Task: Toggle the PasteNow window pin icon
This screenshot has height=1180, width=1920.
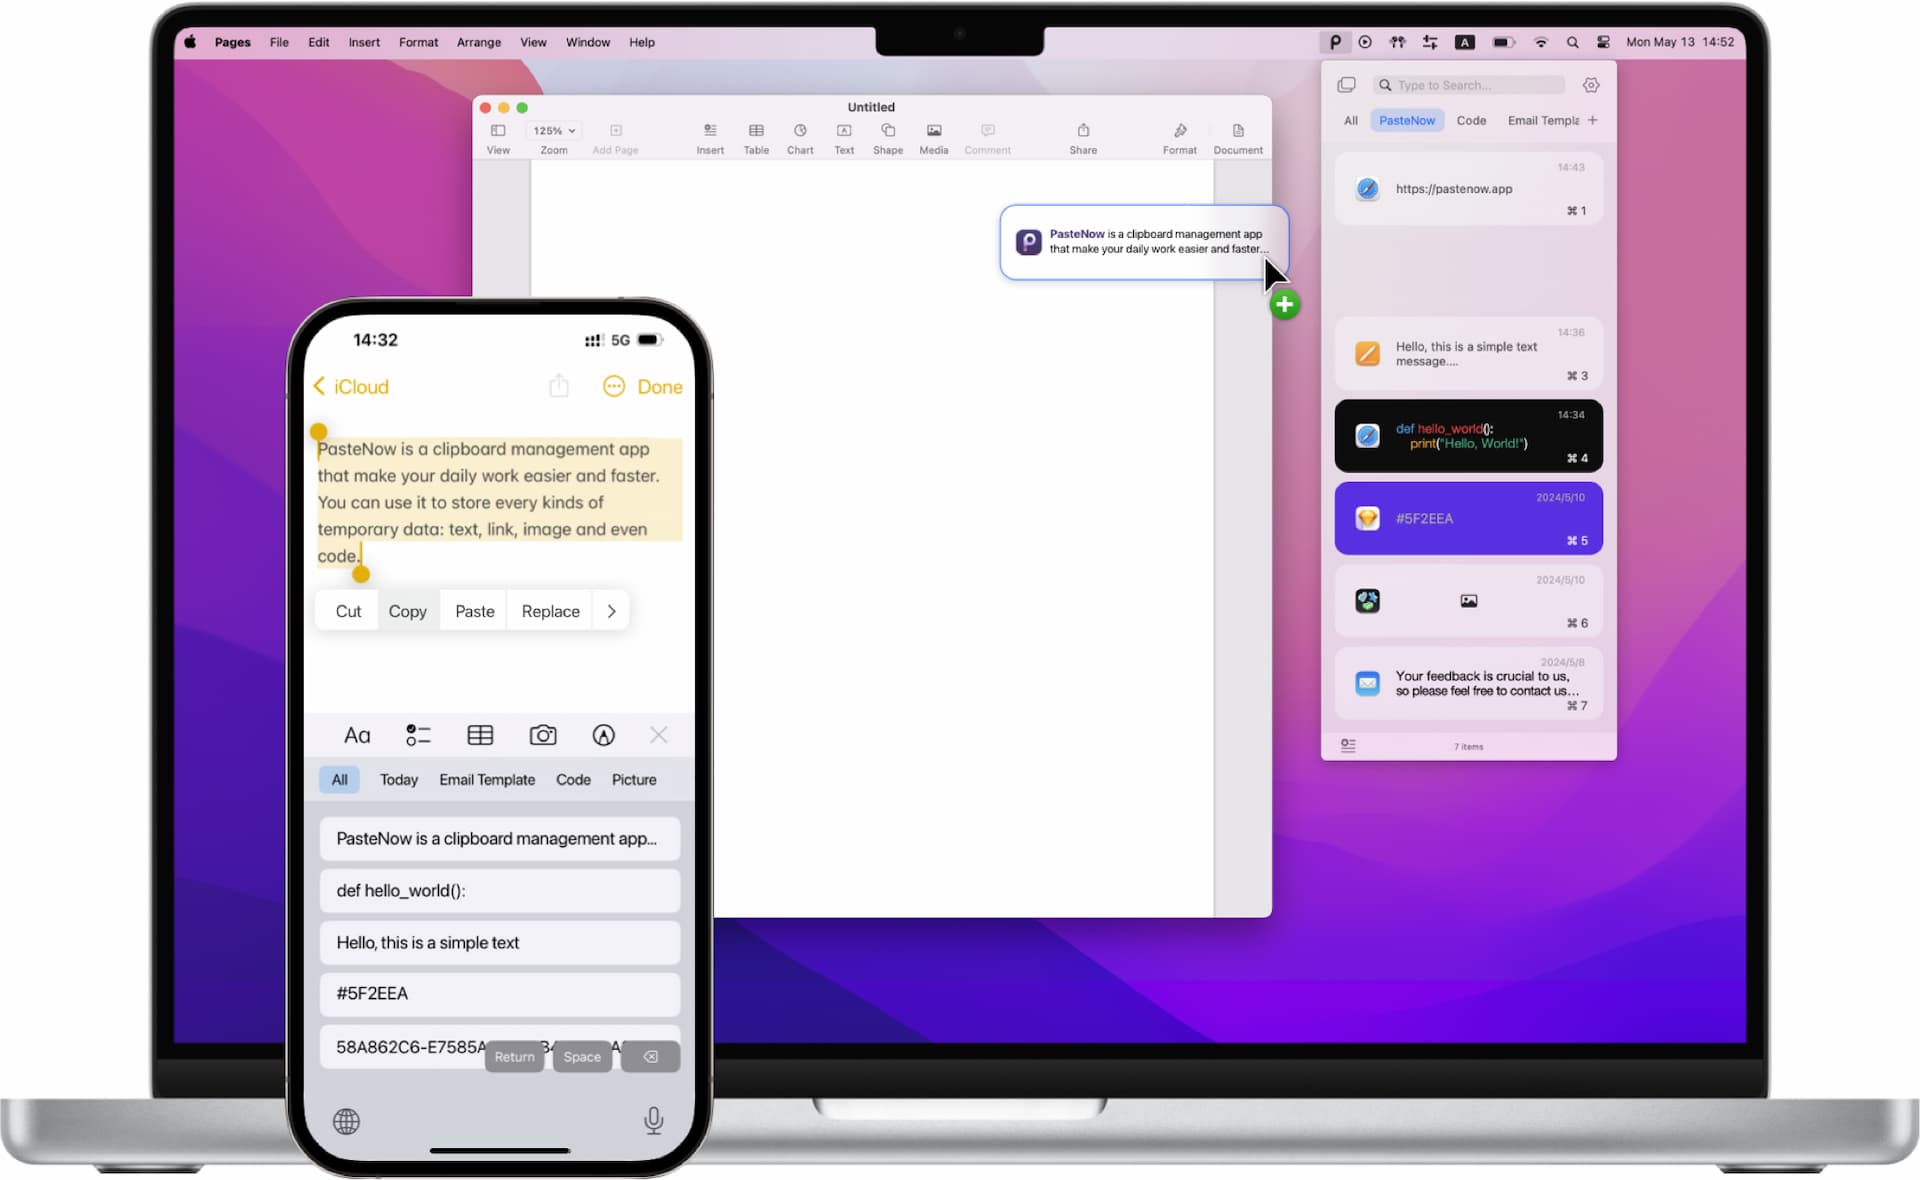Action: (x=1346, y=85)
